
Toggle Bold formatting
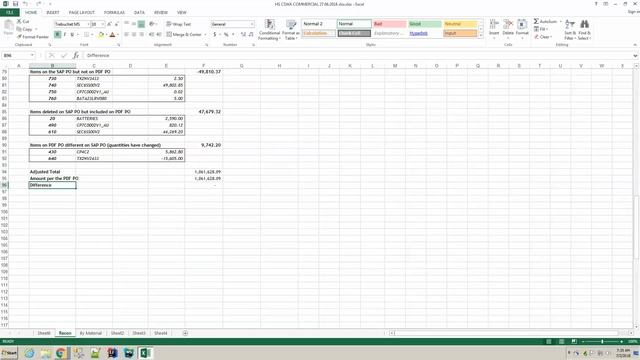pos(58,35)
